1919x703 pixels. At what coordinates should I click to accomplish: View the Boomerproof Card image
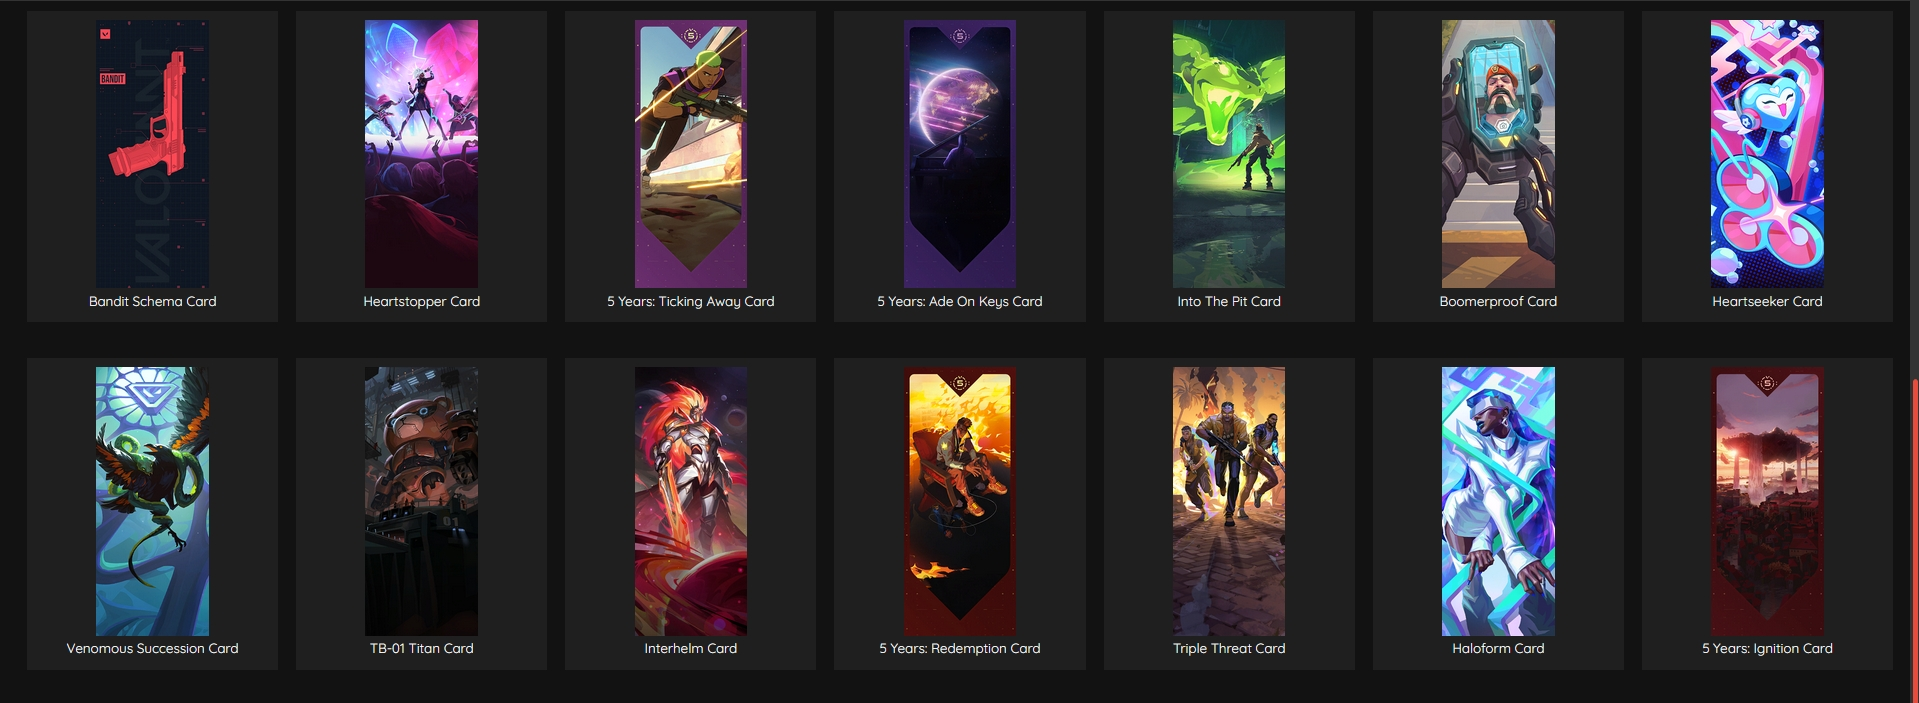click(1498, 154)
